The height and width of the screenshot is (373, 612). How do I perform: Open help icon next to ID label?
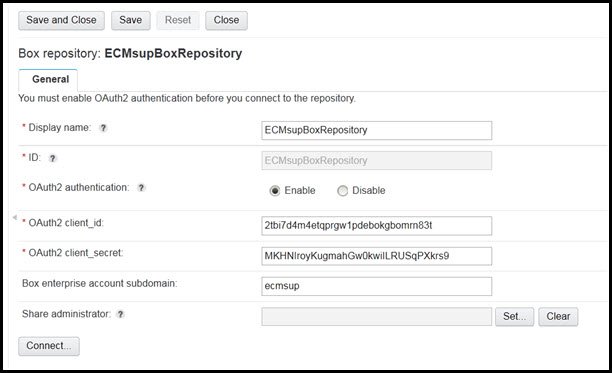[x=52, y=158]
